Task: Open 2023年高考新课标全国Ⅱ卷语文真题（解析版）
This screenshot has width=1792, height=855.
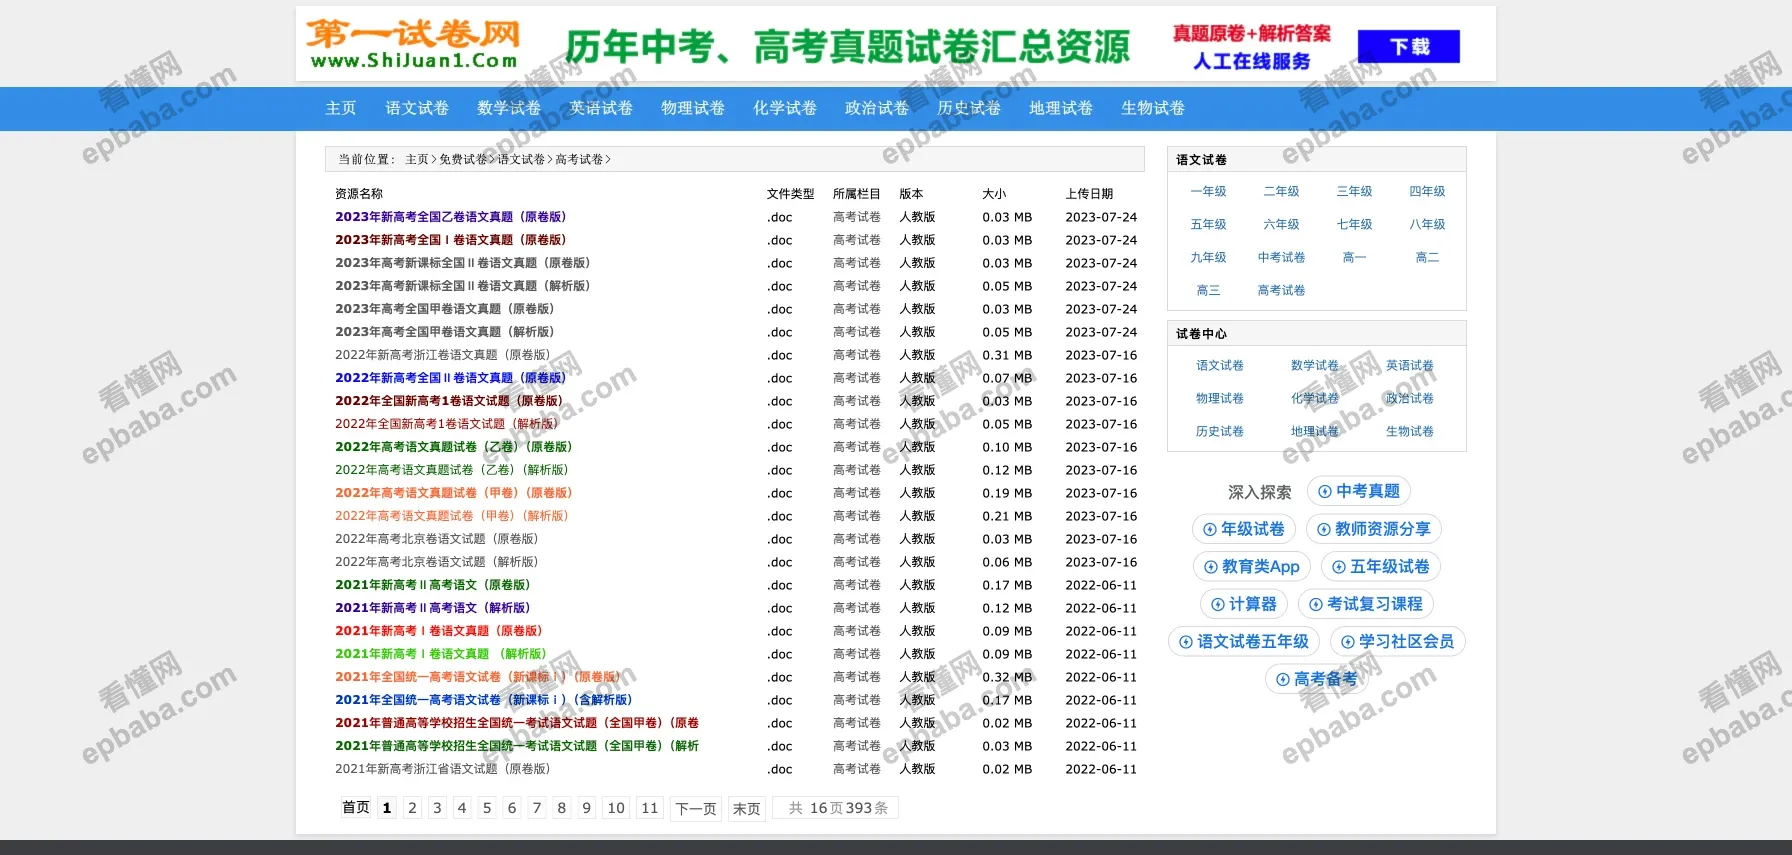Action: (x=463, y=286)
